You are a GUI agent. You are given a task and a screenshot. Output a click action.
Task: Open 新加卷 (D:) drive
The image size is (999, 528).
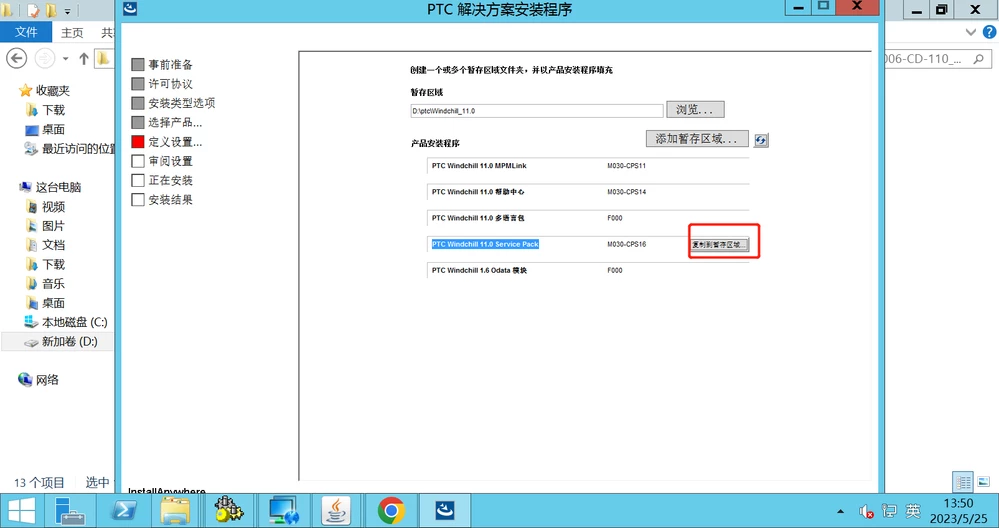point(61,341)
